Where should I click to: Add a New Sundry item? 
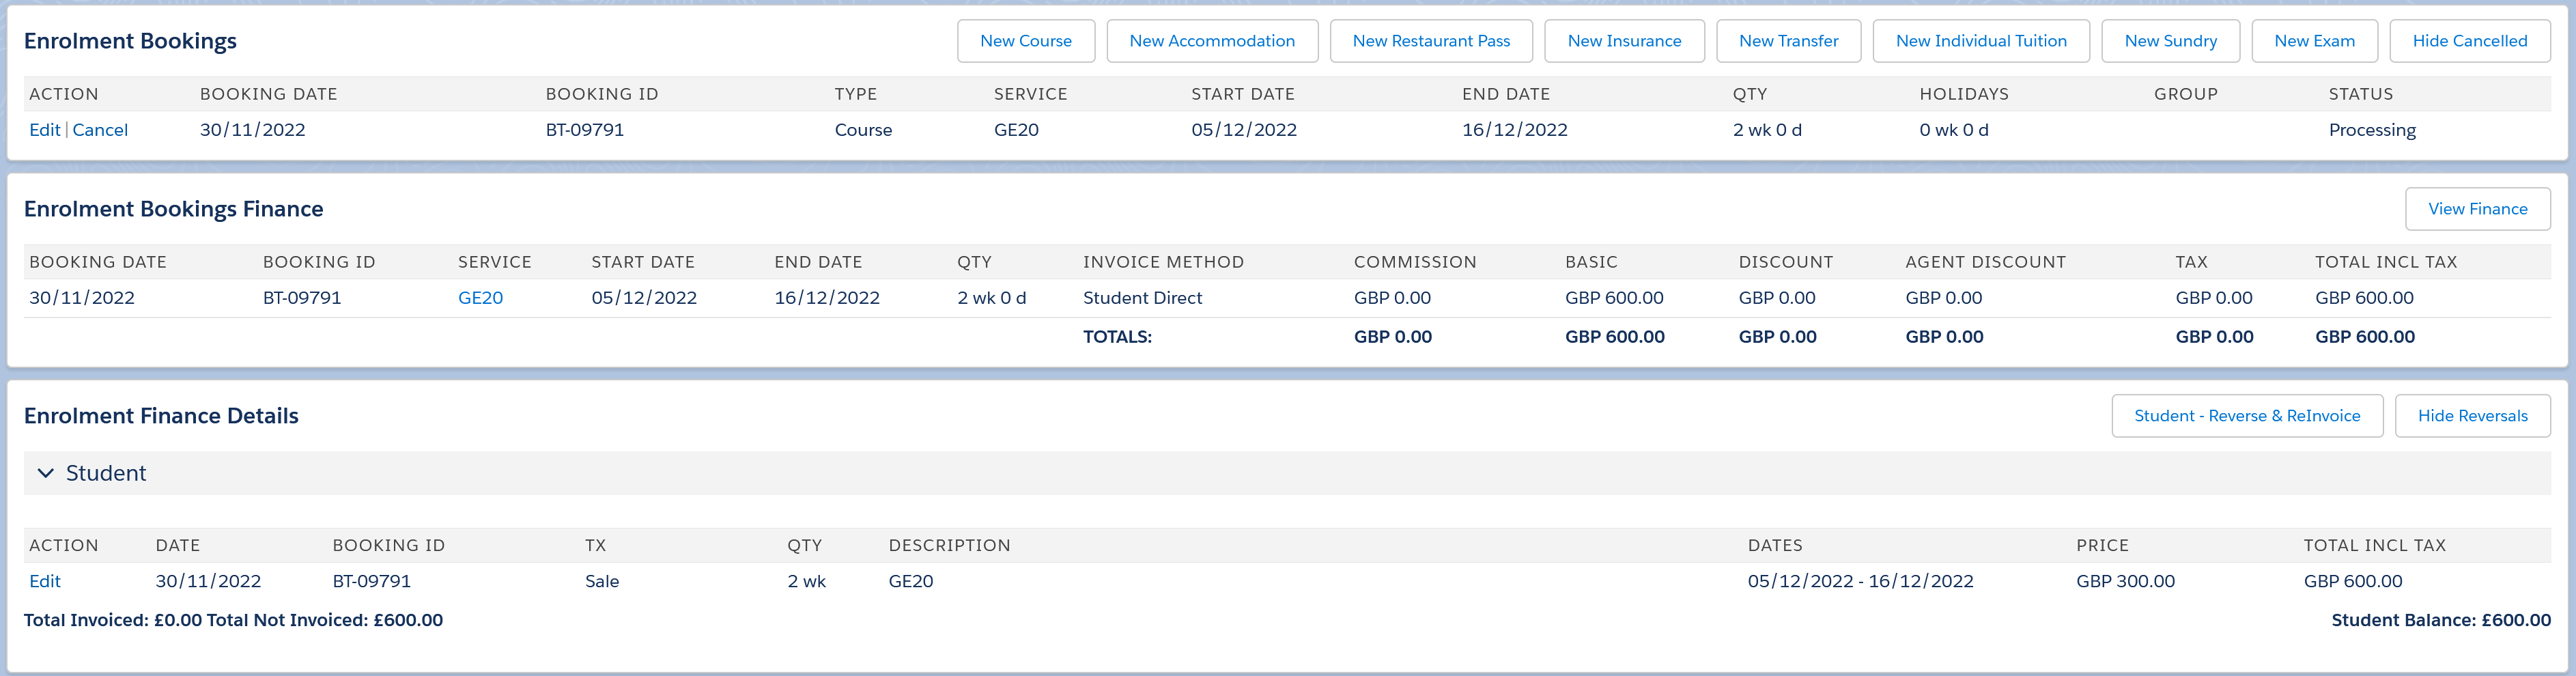[2169, 41]
